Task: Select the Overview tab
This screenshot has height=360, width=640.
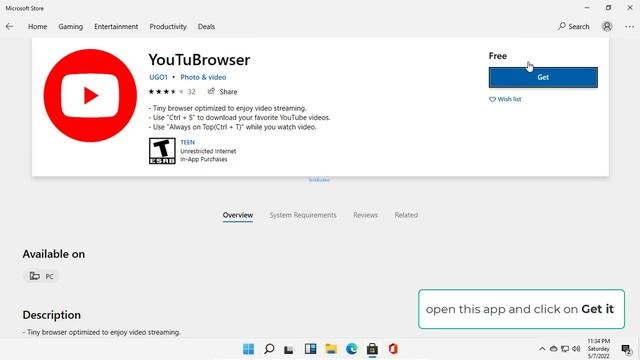Action: (238, 215)
